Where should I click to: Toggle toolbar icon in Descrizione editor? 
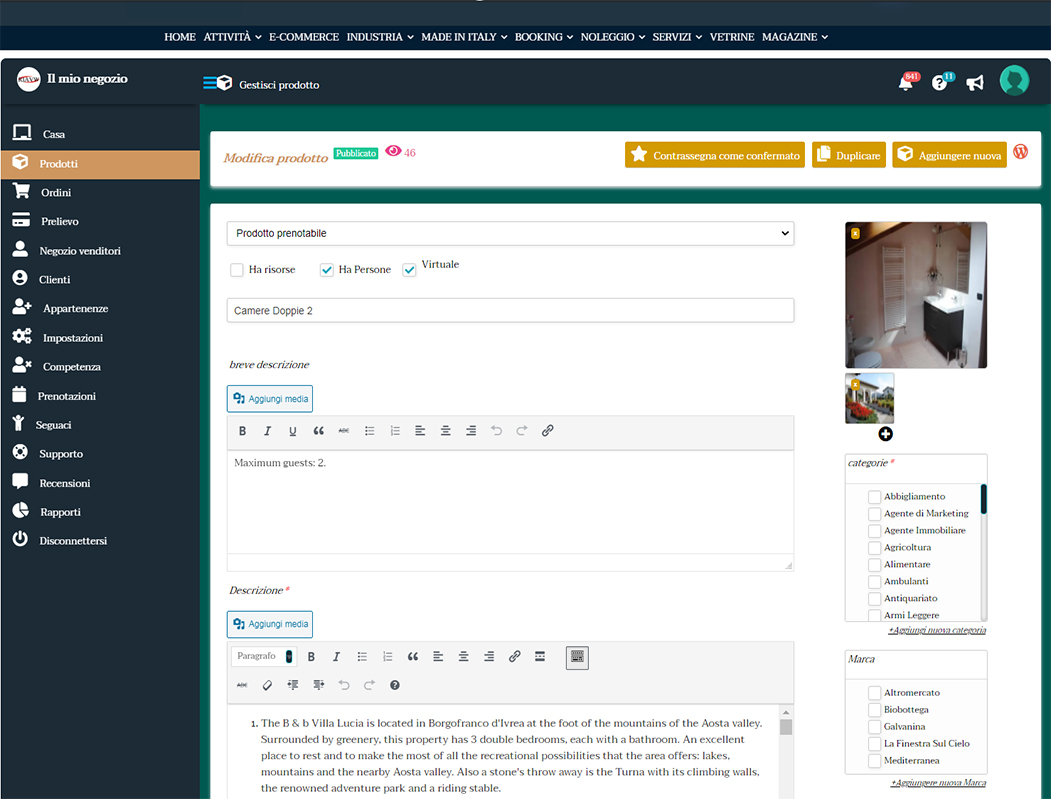point(577,657)
